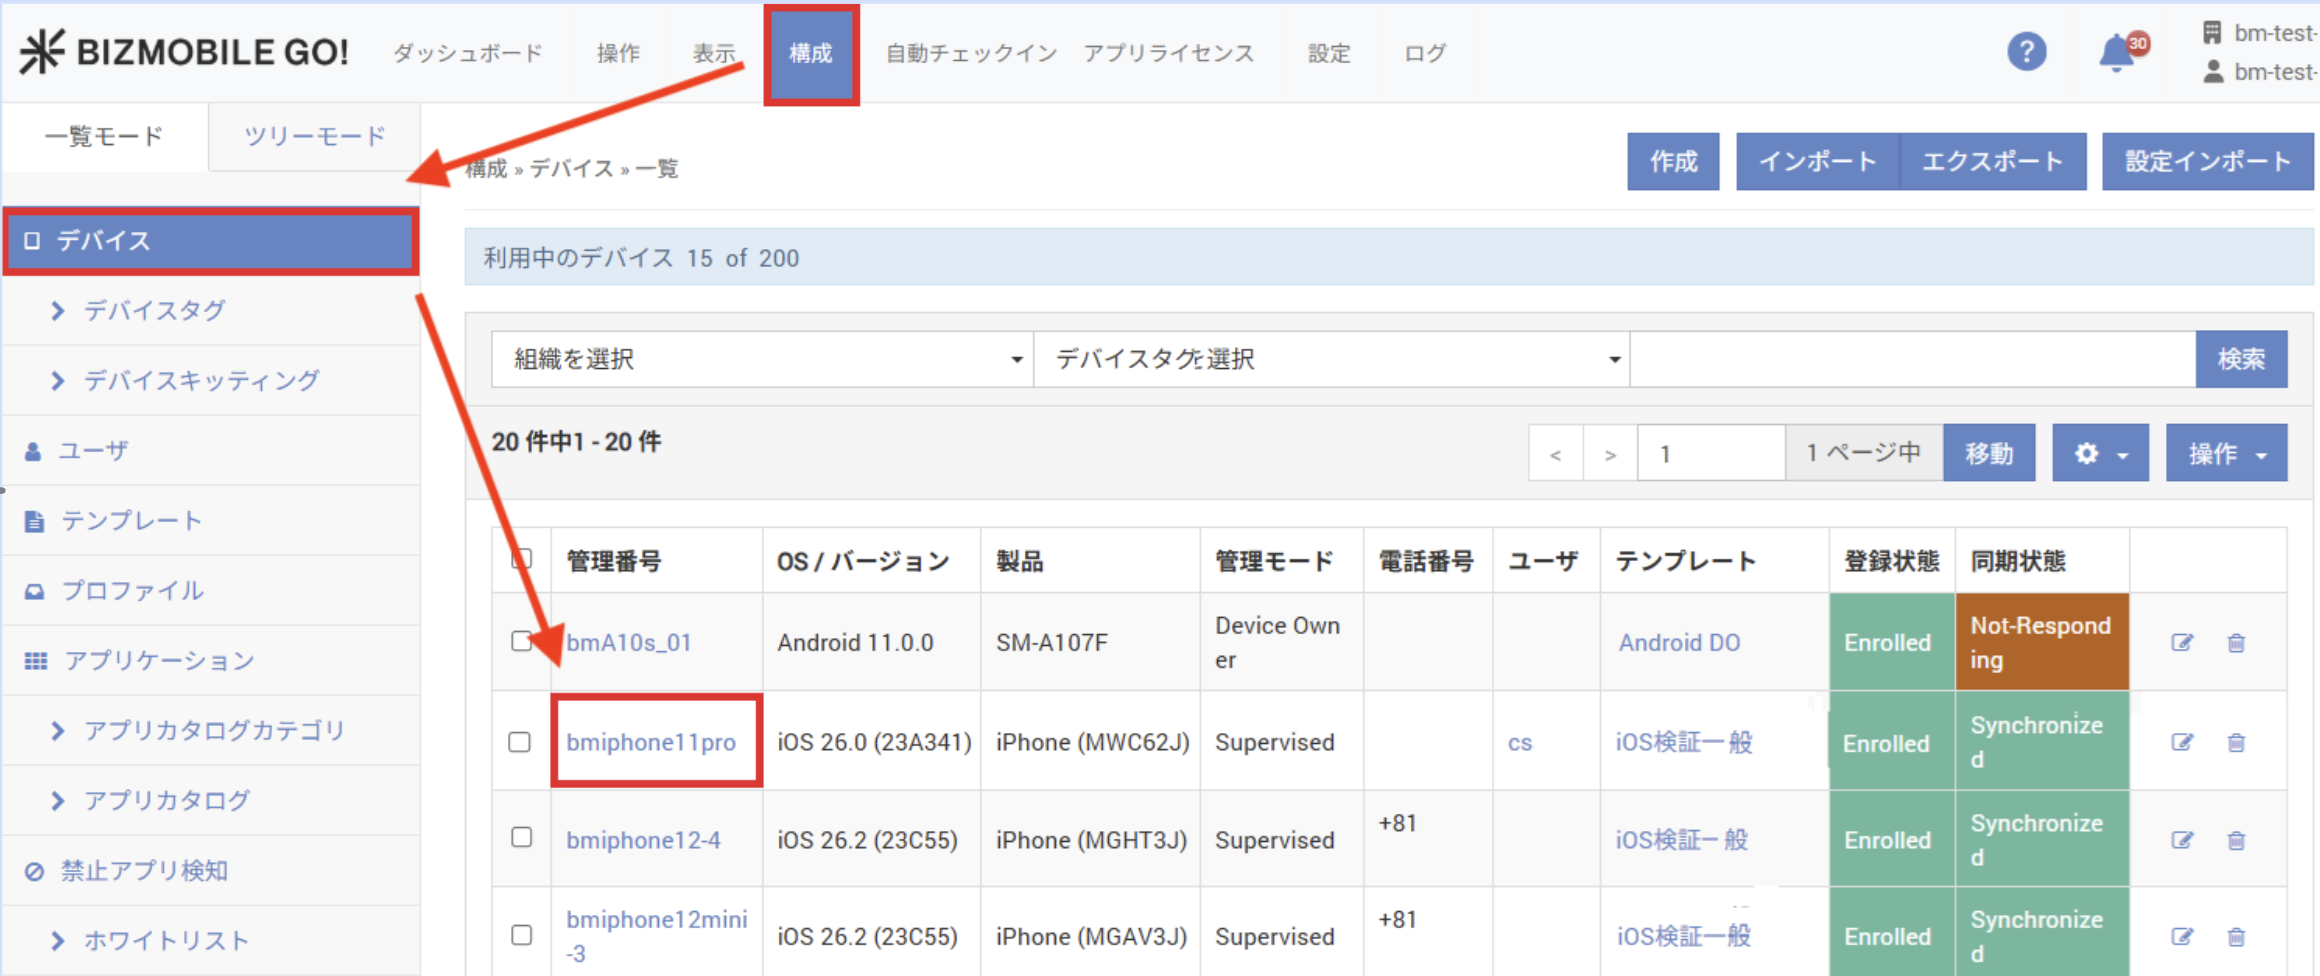Open the help question mark icon
This screenshot has width=2320, height=976.
[2026, 52]
